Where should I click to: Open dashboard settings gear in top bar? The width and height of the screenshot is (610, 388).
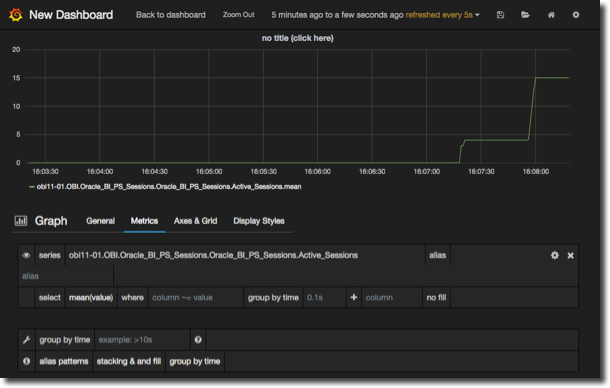(576, 15)
